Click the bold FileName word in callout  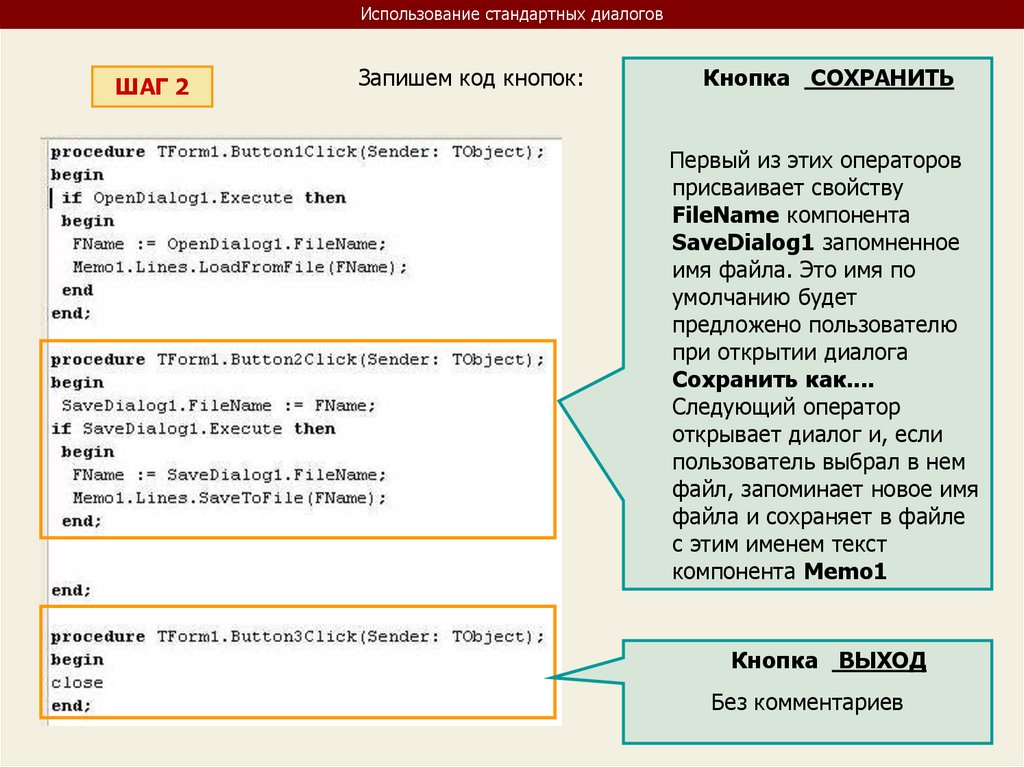pos(725,215)
